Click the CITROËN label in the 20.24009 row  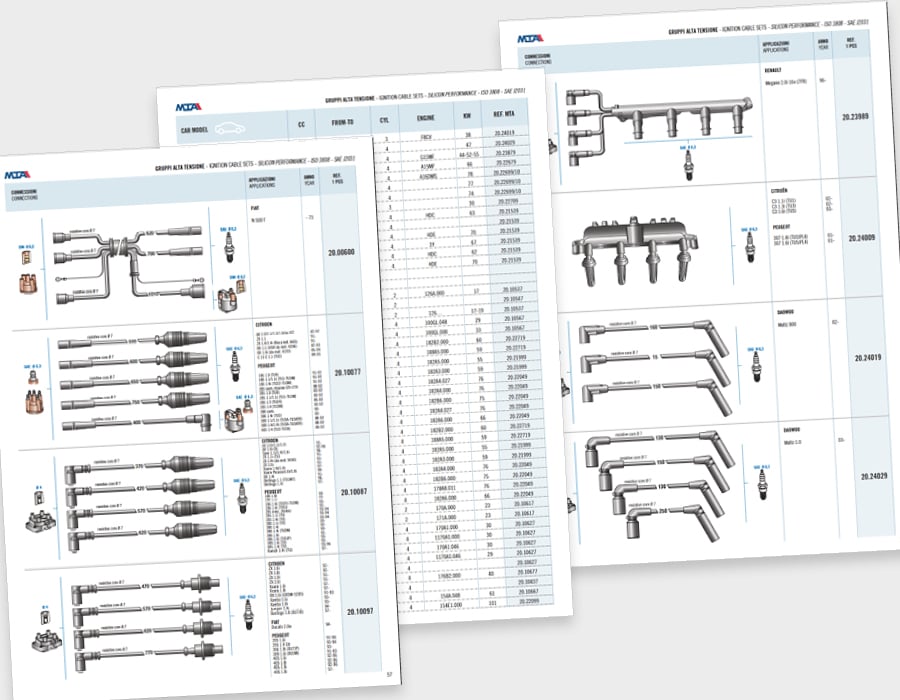(x=779, y=190)
